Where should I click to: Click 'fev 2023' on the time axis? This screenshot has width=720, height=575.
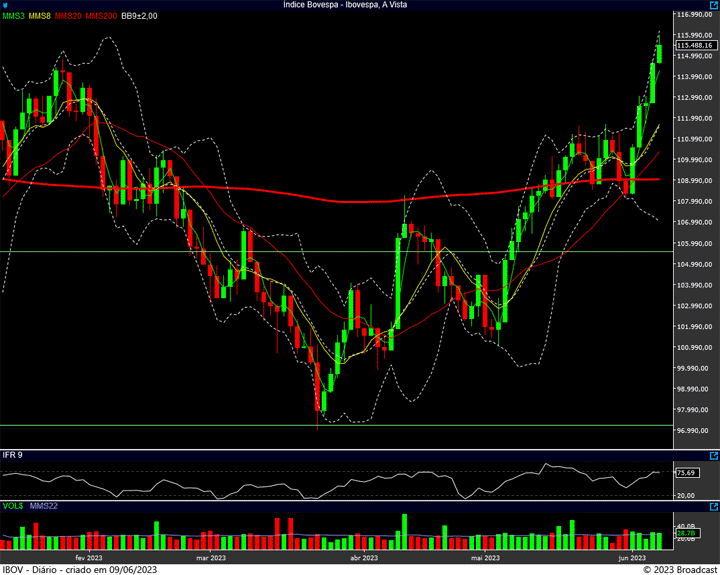[x=89, y=558]
